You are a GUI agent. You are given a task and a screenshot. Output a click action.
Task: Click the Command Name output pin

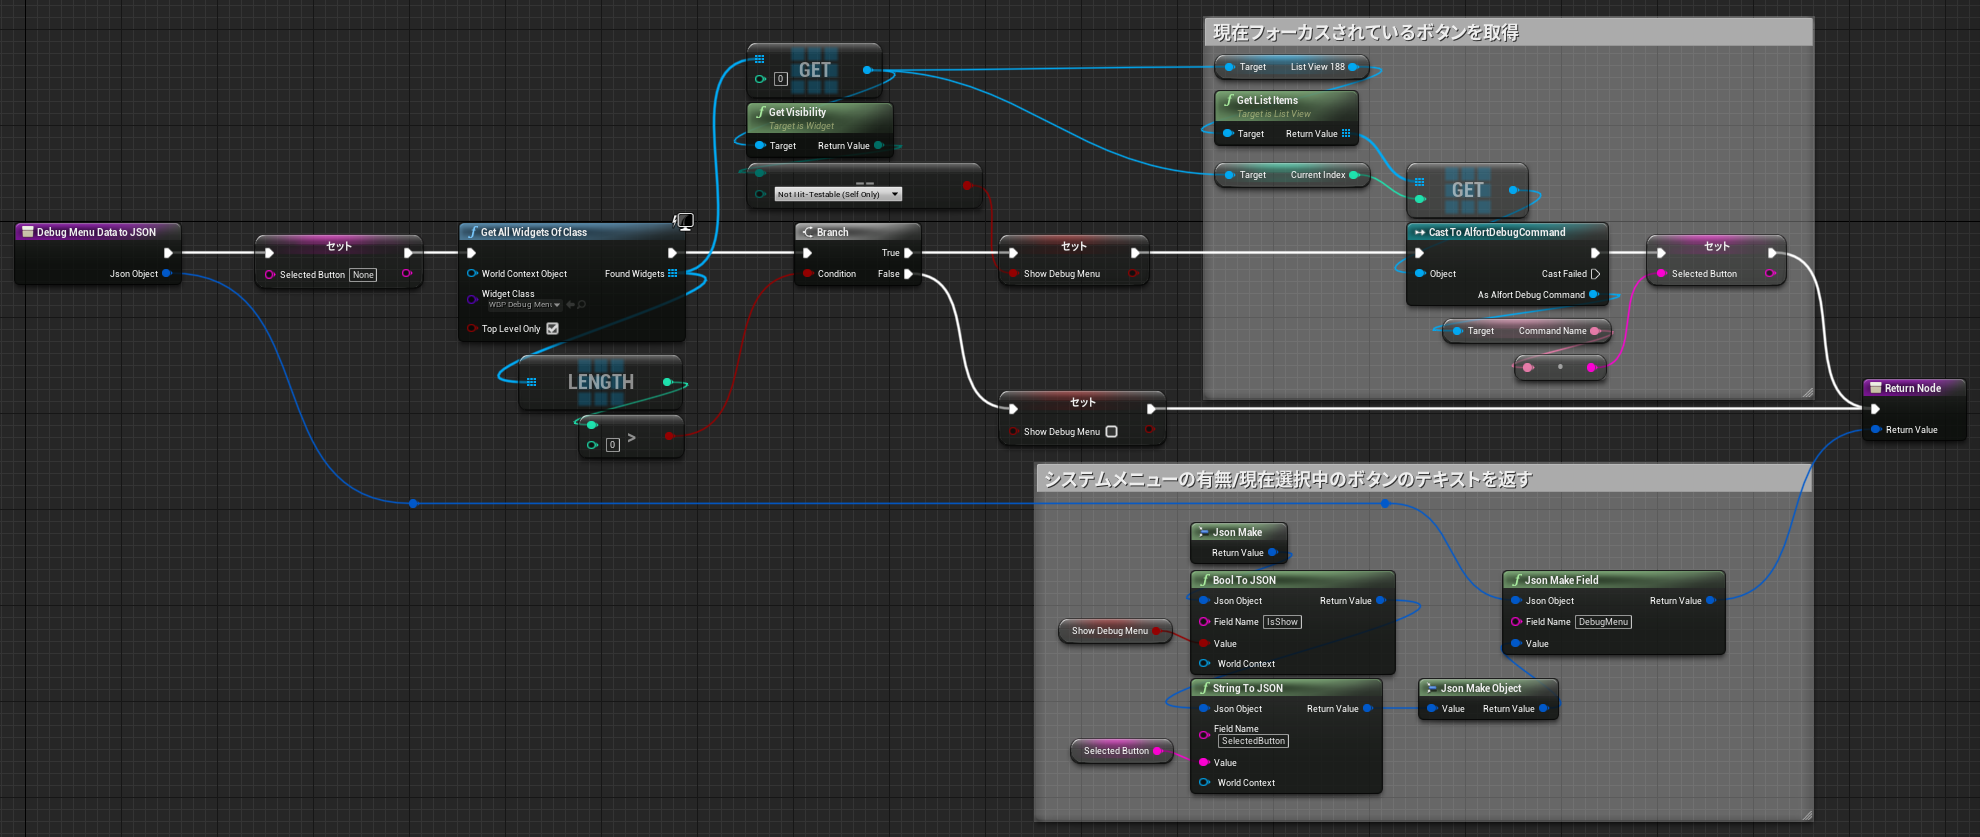[x=1595, y=331]
